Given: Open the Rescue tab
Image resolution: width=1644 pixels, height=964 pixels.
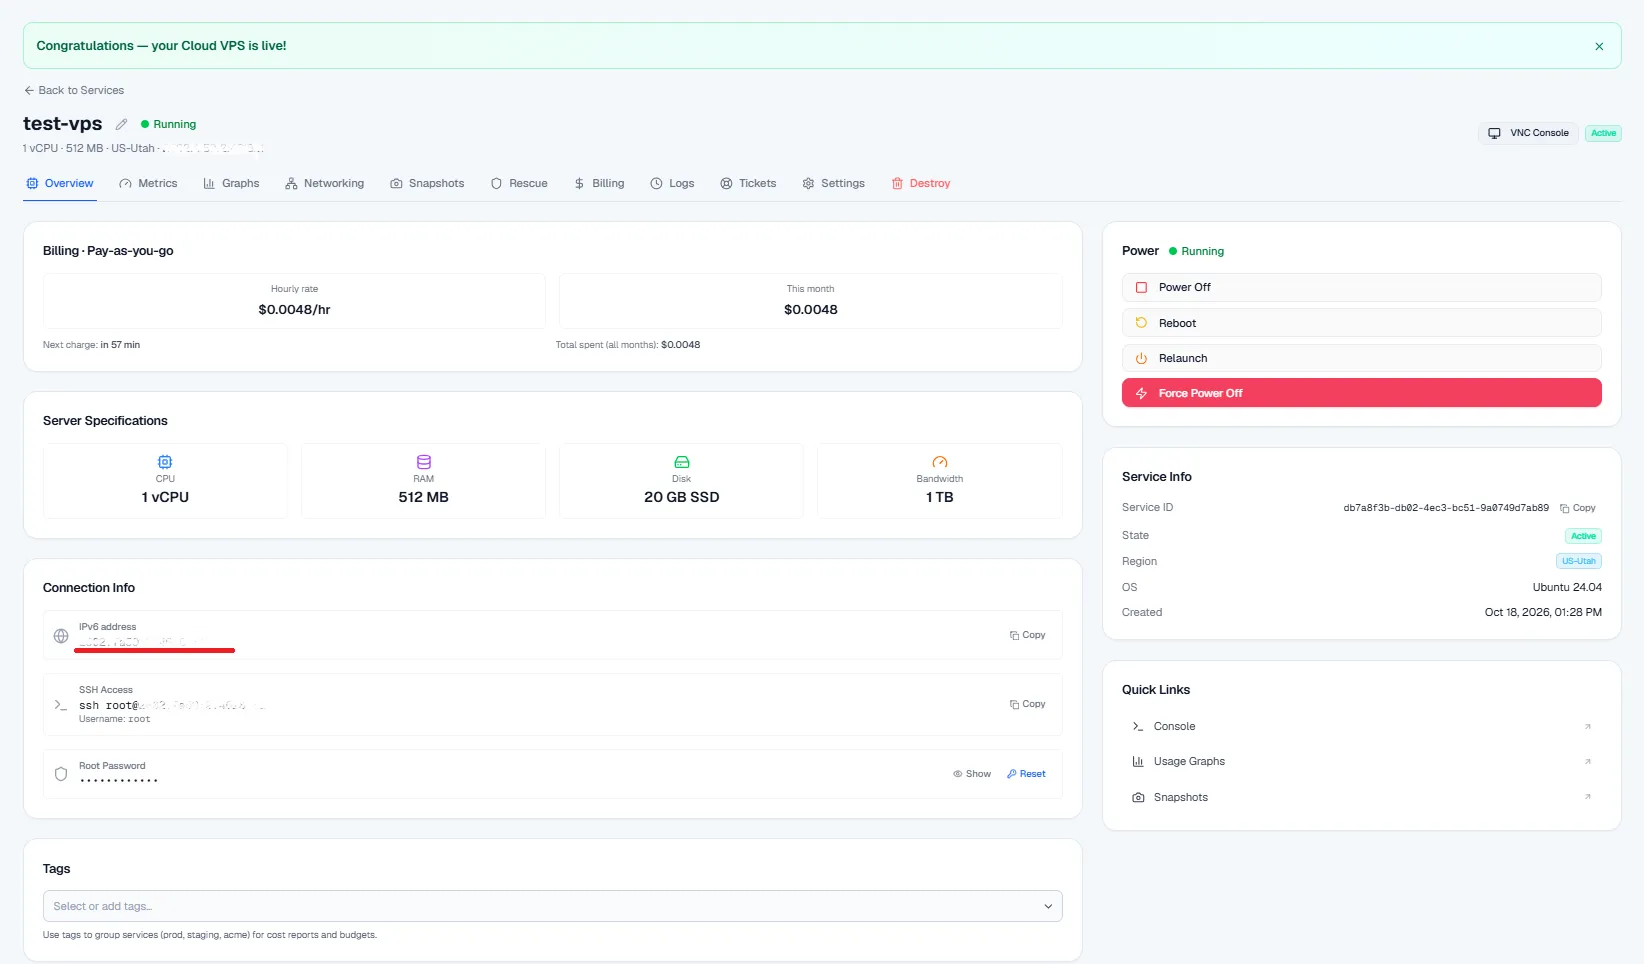Looking at the screenshot, I should coord(519,183).
